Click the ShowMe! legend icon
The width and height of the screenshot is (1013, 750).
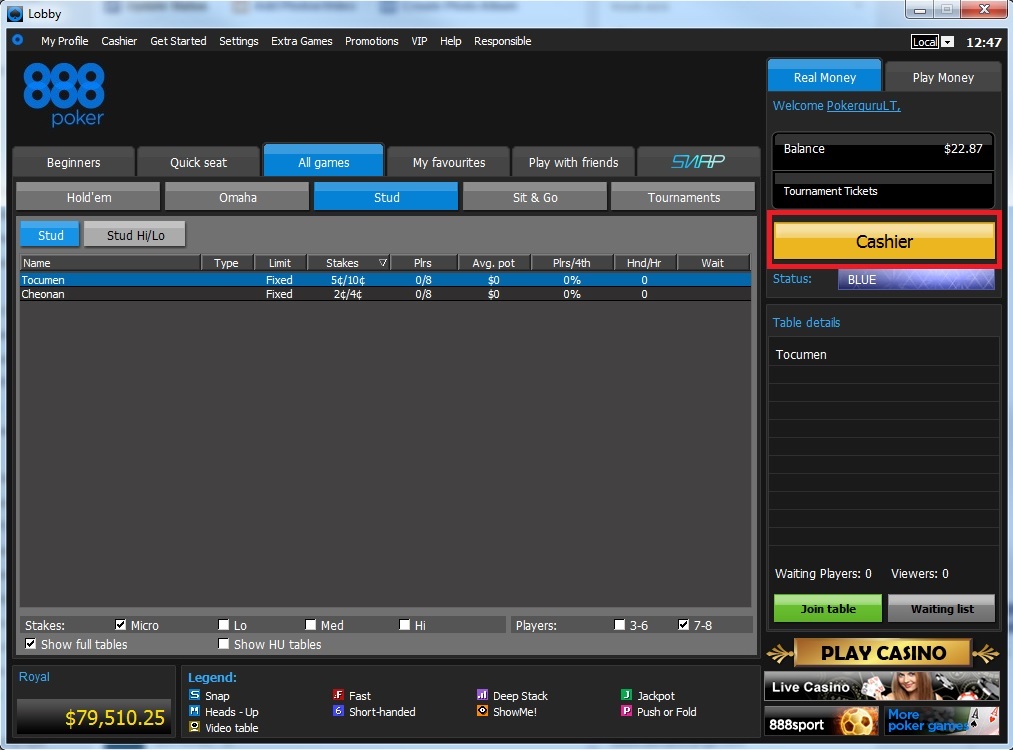pyautogui.click(x=482, y=711)
